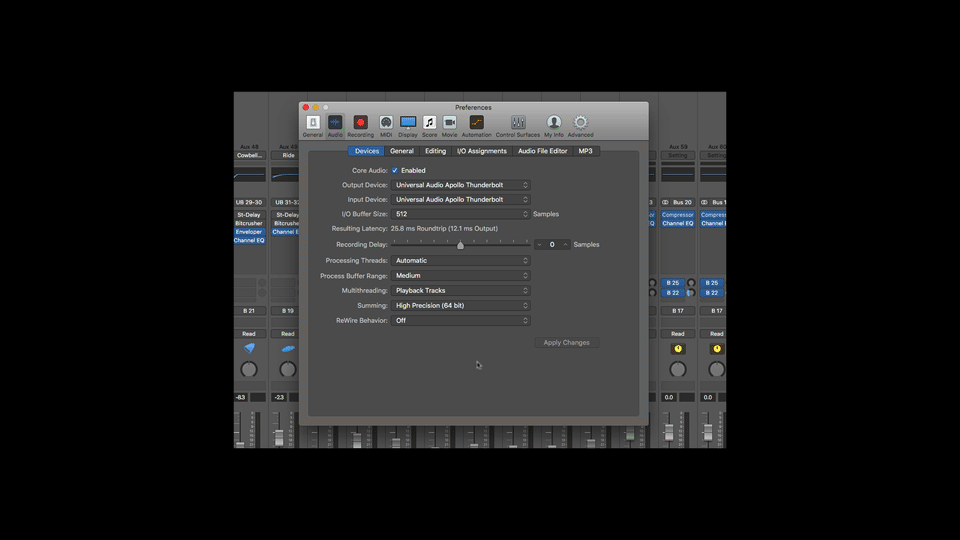
Task: Click the Recording Delay slider handle
Action: coord(460,246)
